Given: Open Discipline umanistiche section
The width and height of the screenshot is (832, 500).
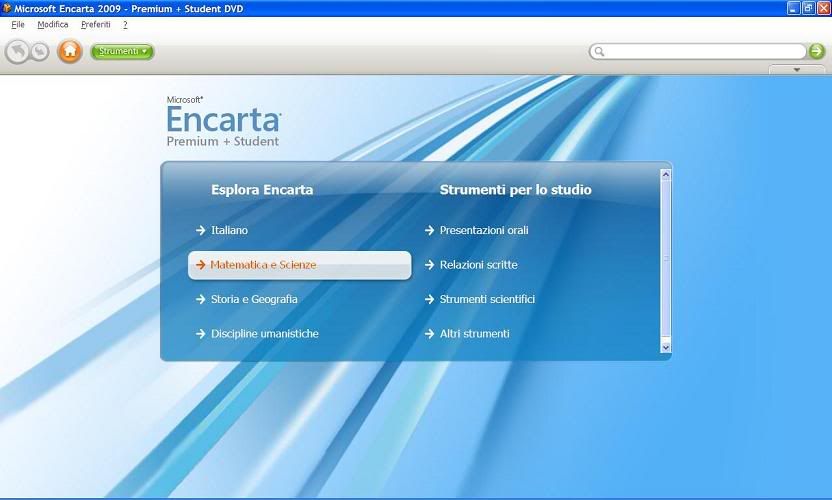Looking at the screenshot, I should (257, 334).
